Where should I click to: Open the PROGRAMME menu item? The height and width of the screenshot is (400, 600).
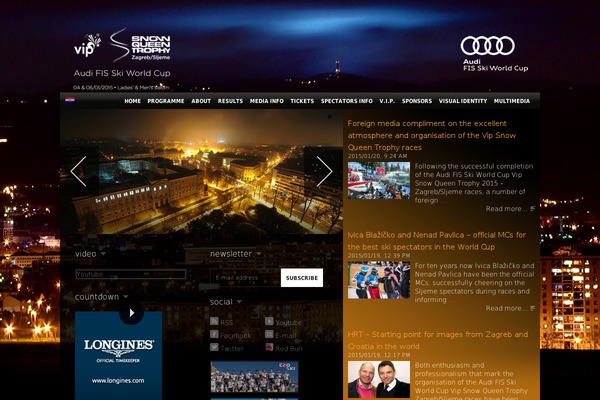166,101
